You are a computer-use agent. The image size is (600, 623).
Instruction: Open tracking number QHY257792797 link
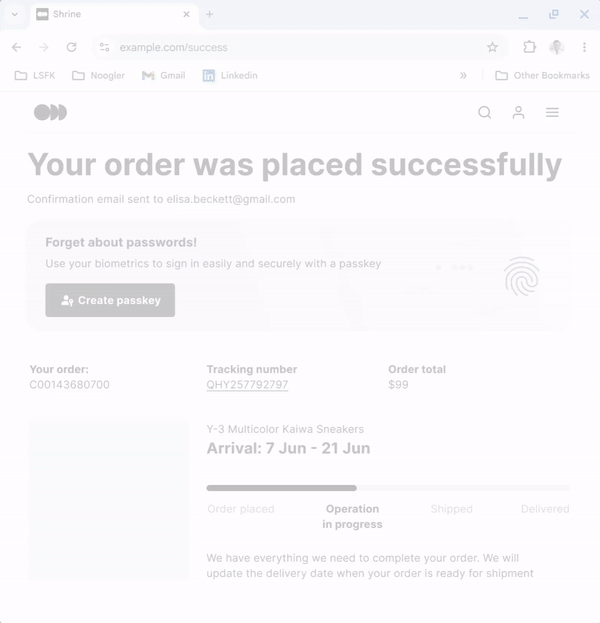(x=247, y=385)
